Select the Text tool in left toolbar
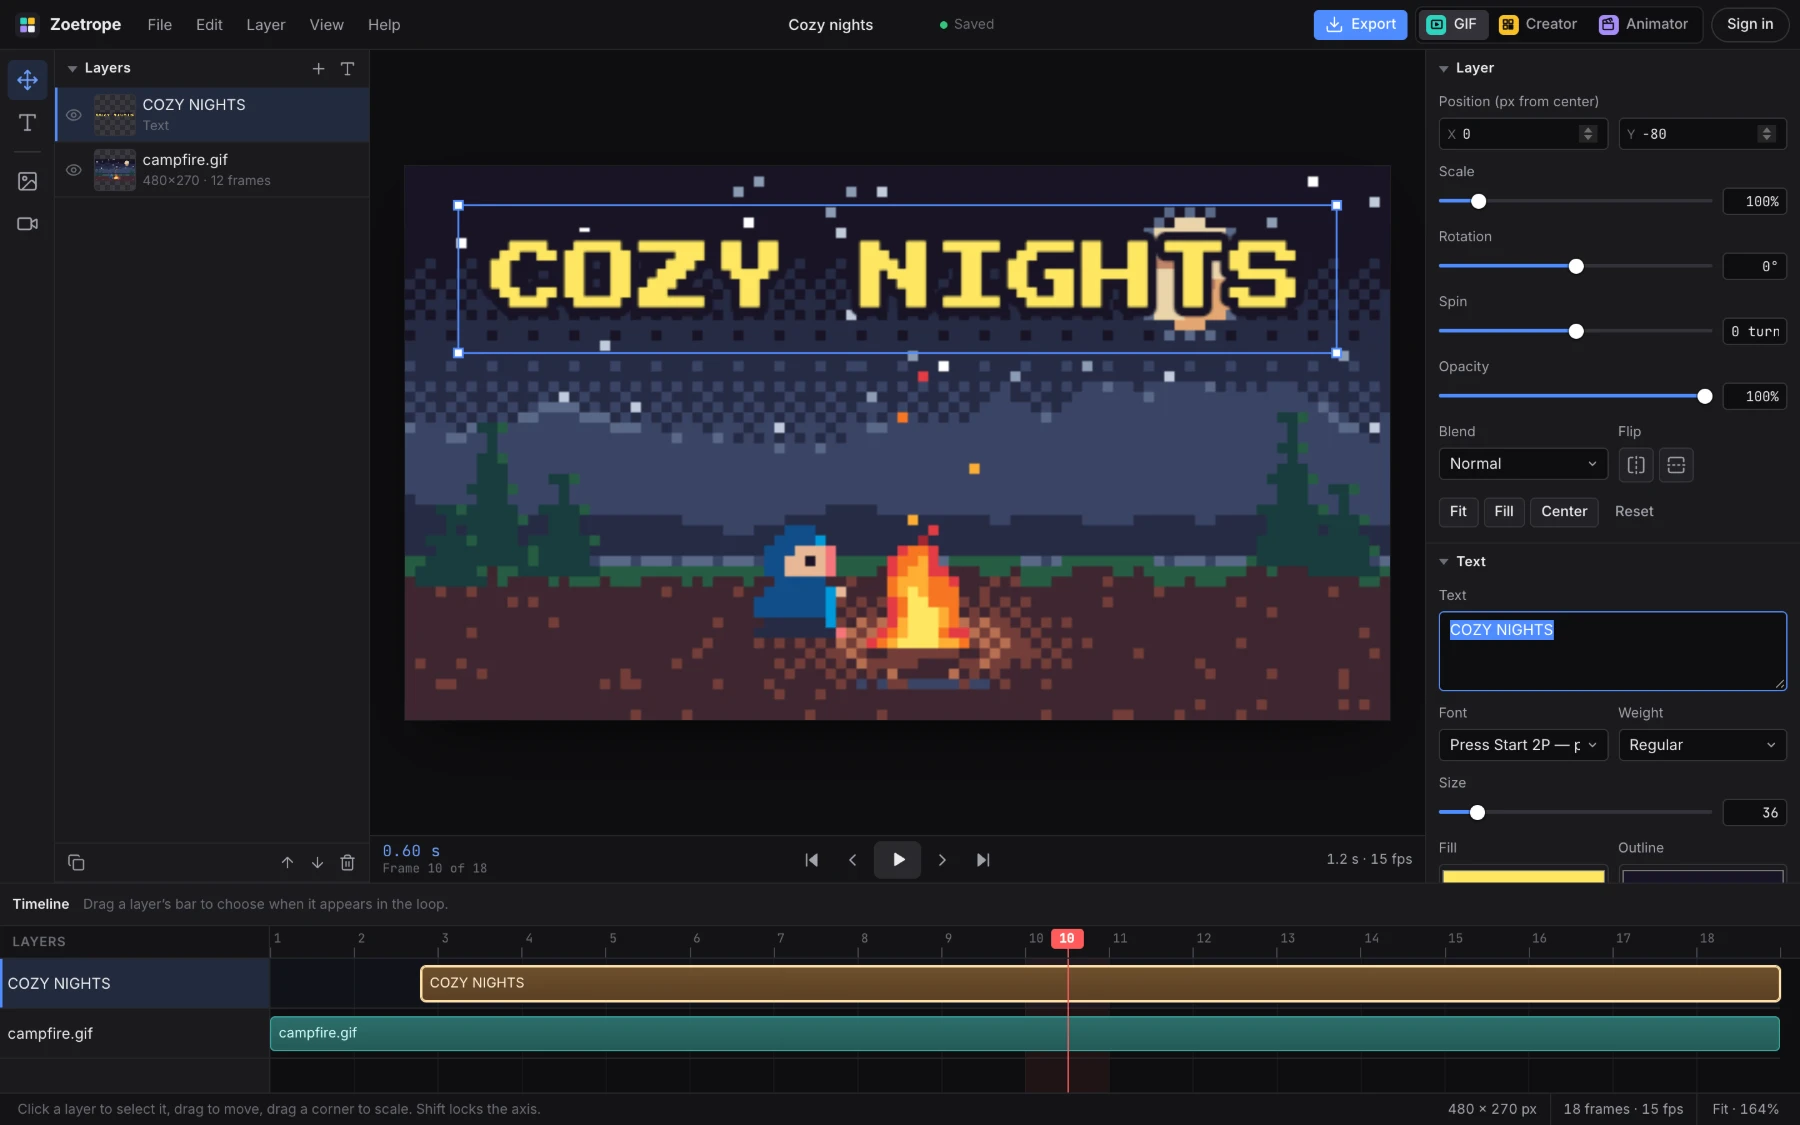The height and width of the screenshot is (1125, 1800). coord(27,123)
